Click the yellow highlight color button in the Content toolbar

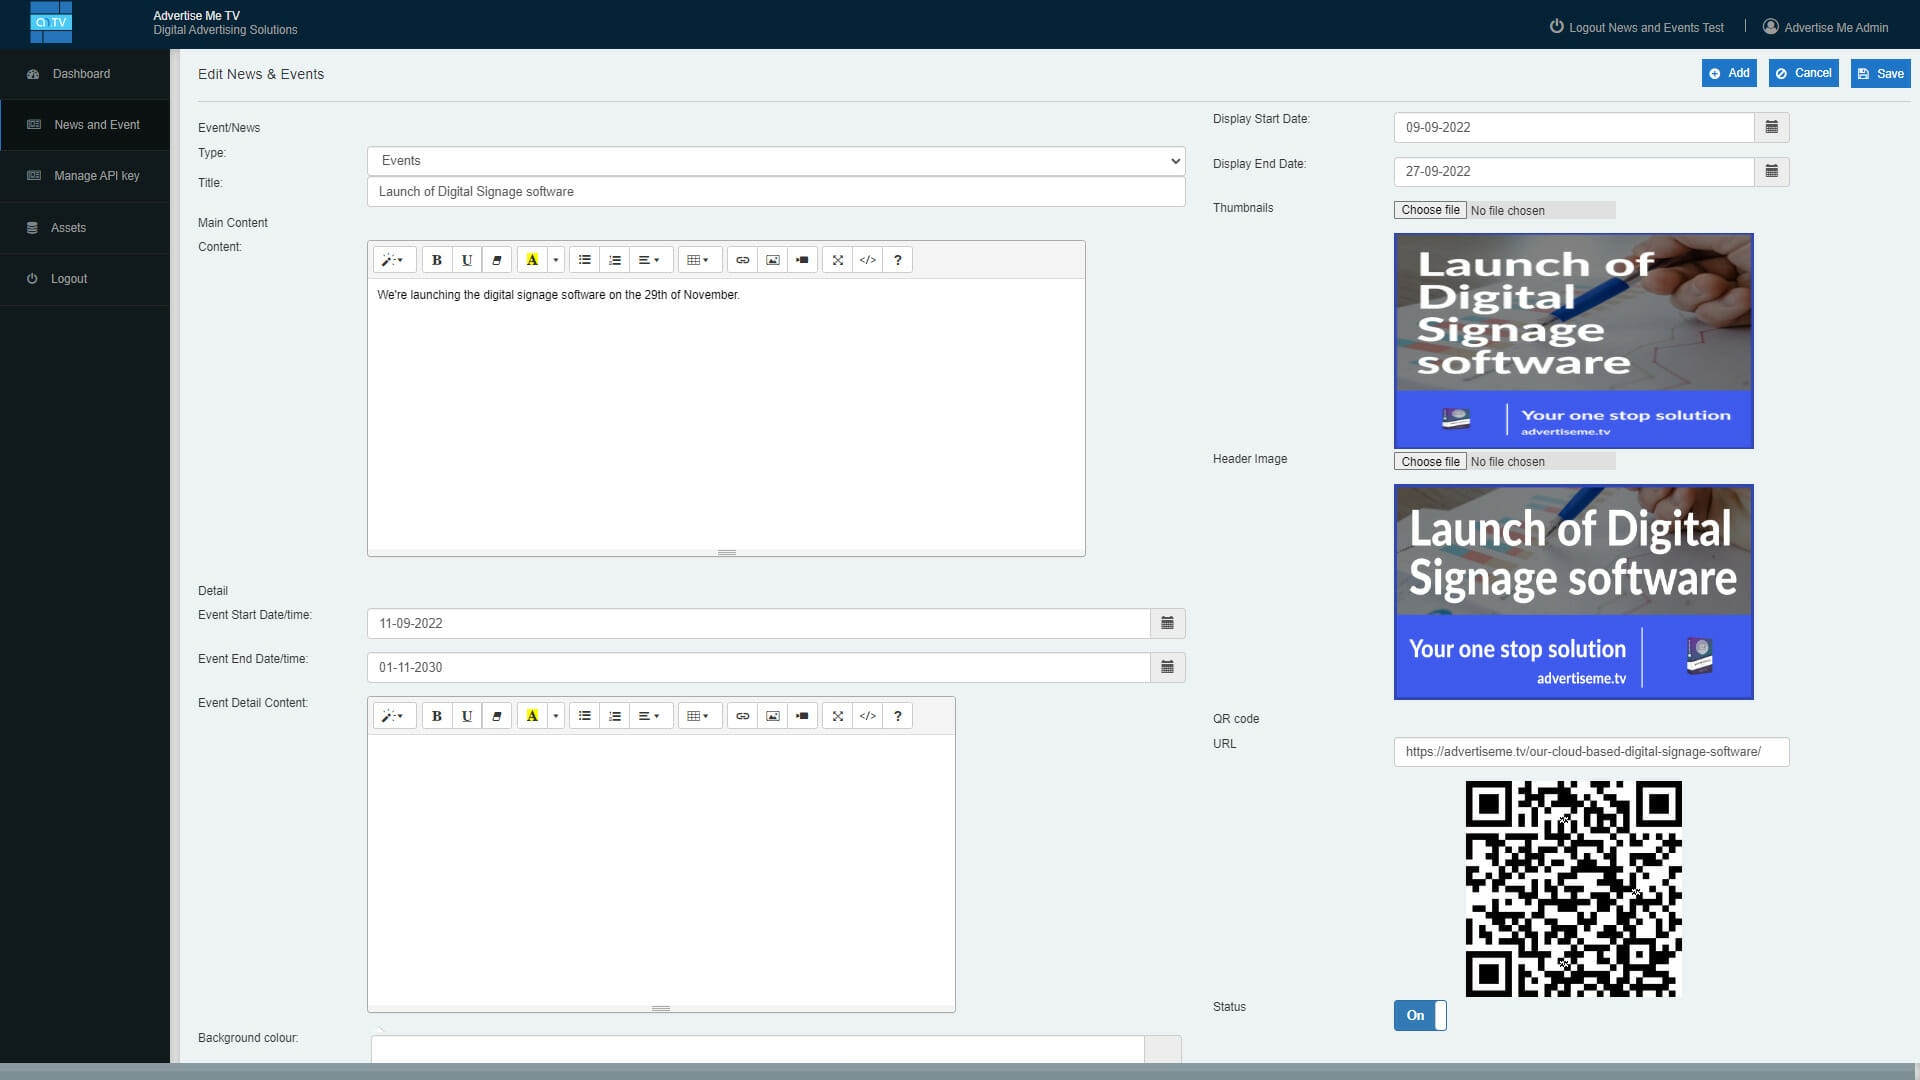[x=532, y=260]
